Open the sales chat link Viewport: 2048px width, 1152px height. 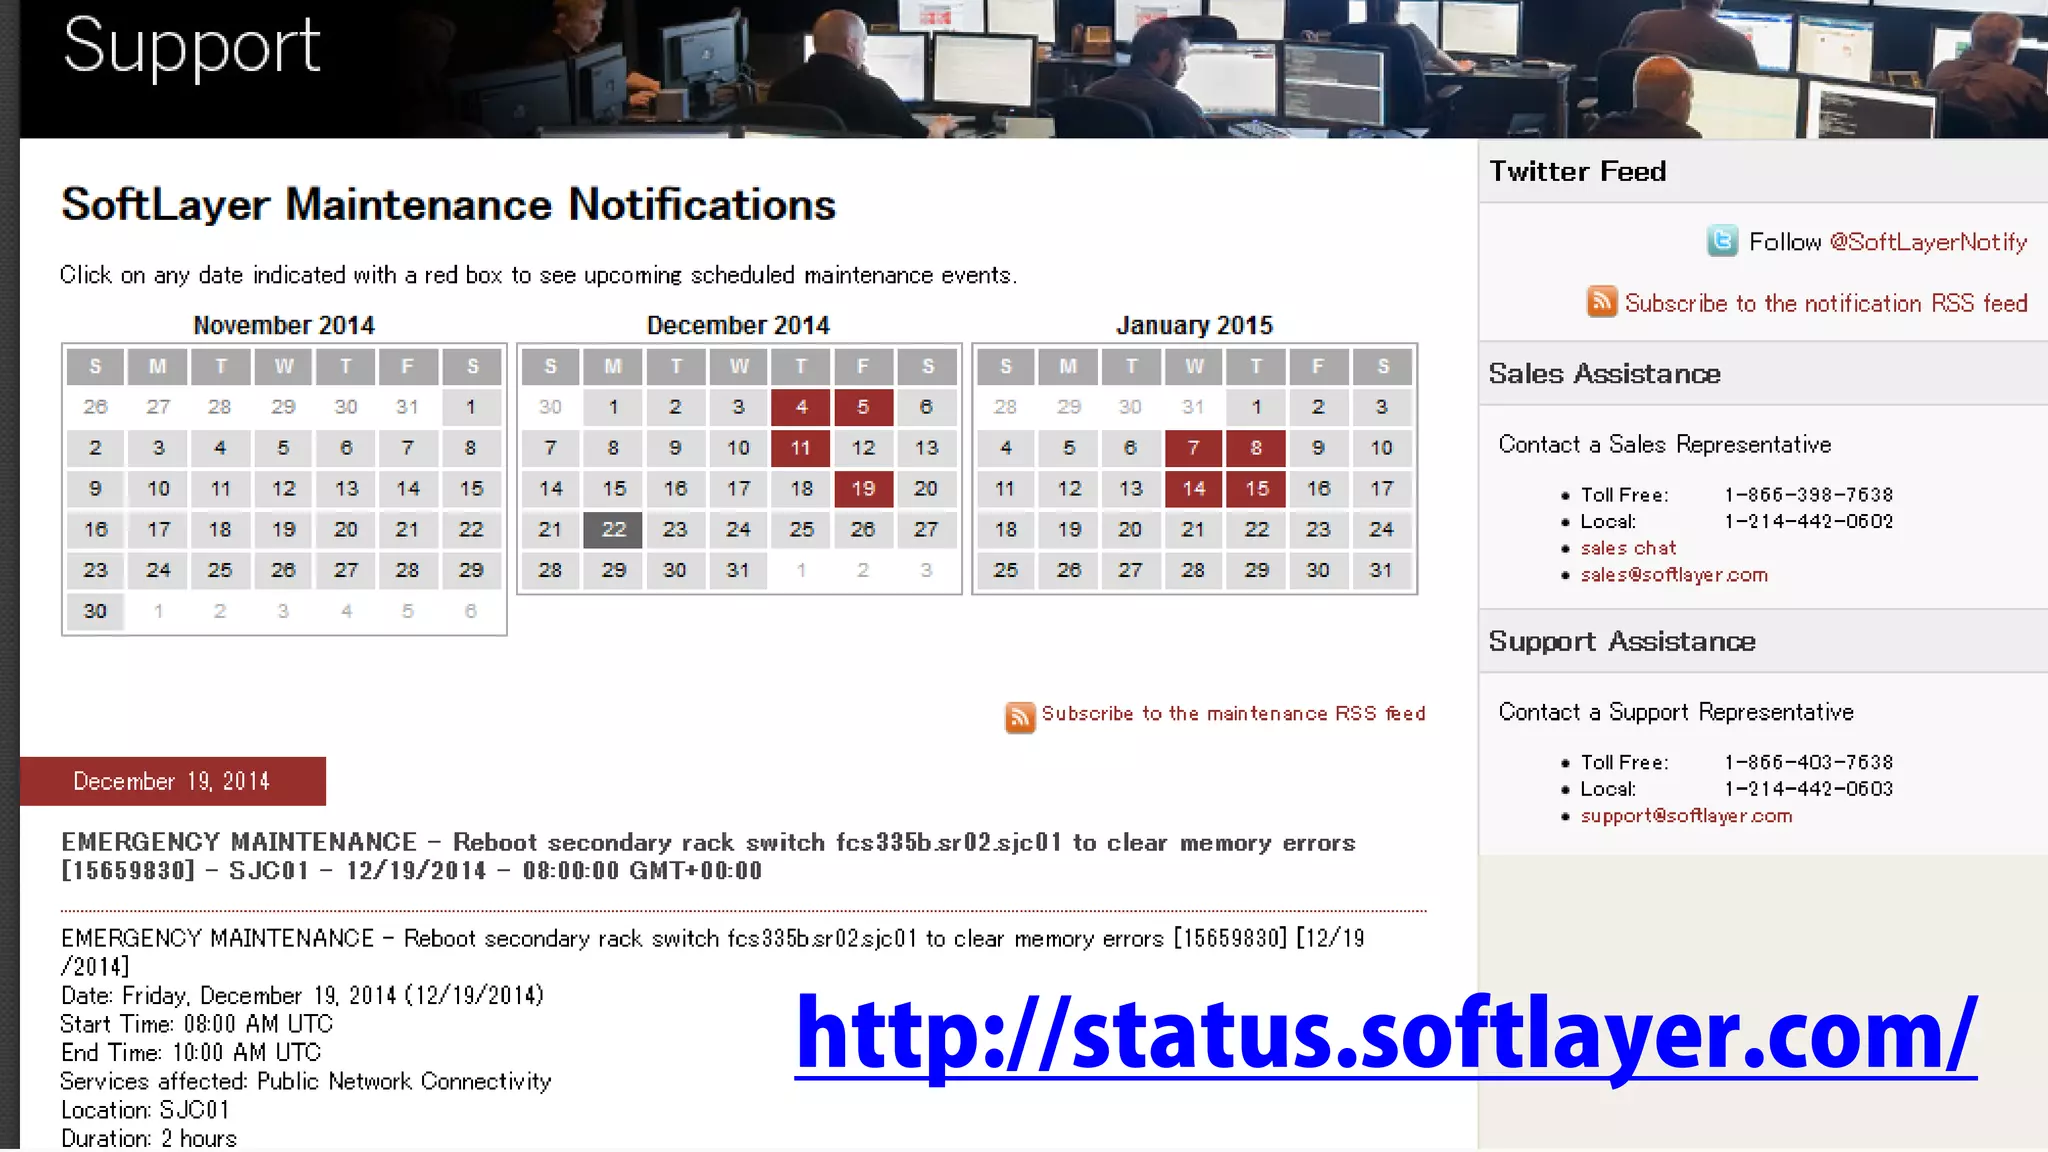pos(1628,548)
